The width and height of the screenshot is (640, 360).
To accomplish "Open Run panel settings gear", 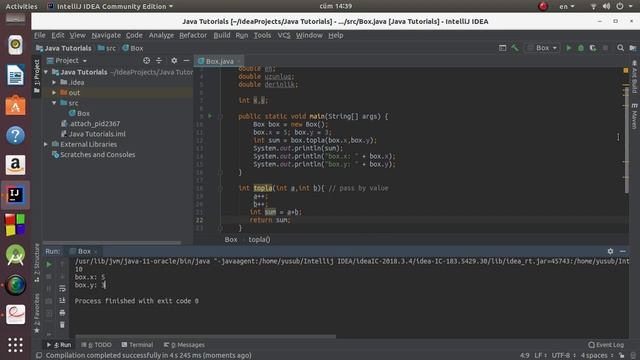I will [610, 251].
